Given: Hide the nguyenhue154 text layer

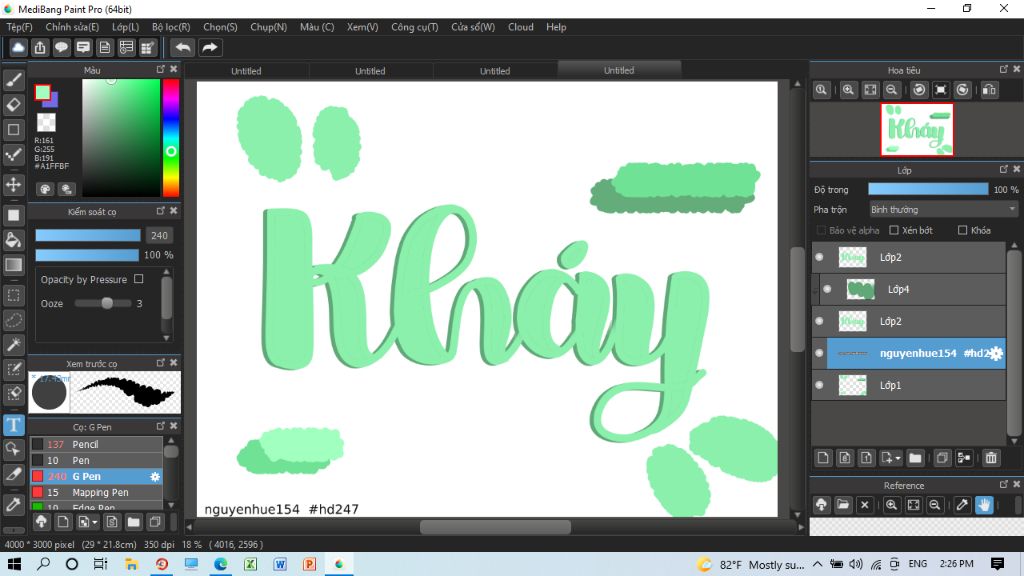Looking at the screenshot, I should point(820,353).
